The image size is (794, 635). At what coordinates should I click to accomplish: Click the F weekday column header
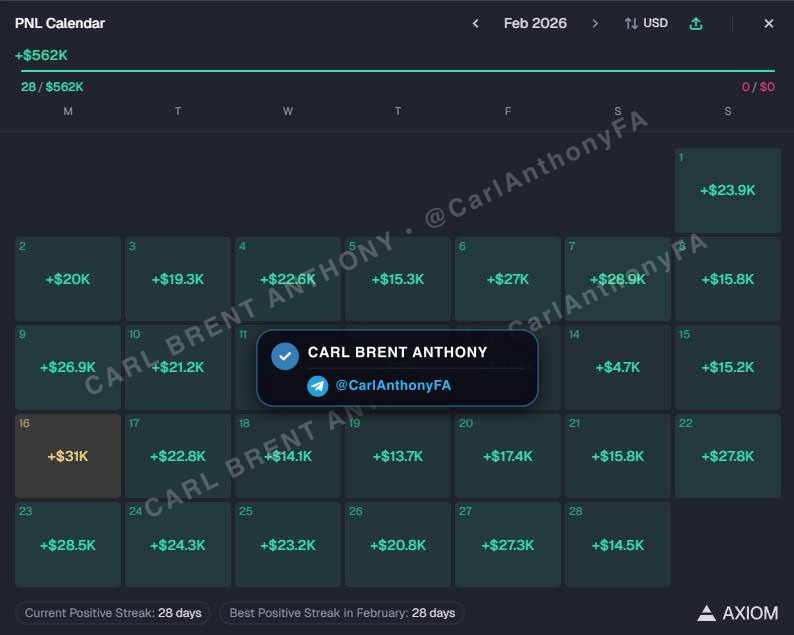(x=507, y=111)
